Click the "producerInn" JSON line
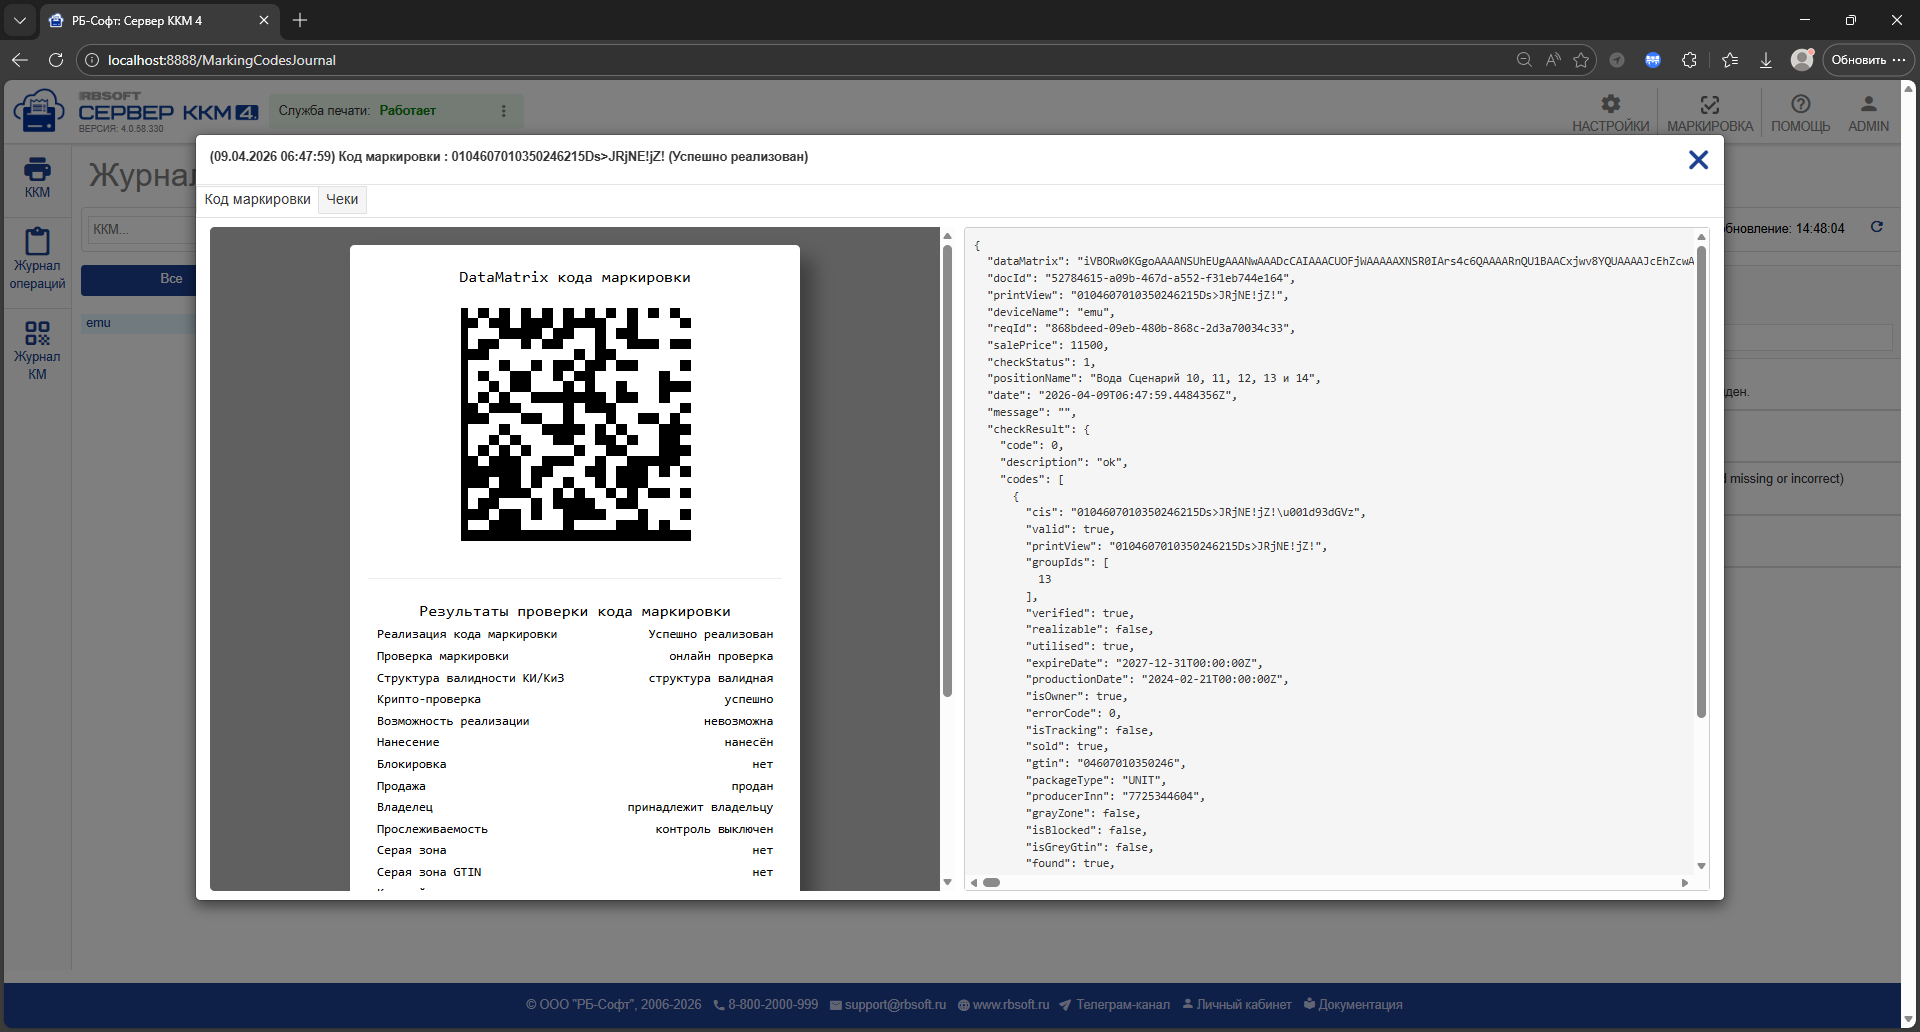 point(1115,796)
